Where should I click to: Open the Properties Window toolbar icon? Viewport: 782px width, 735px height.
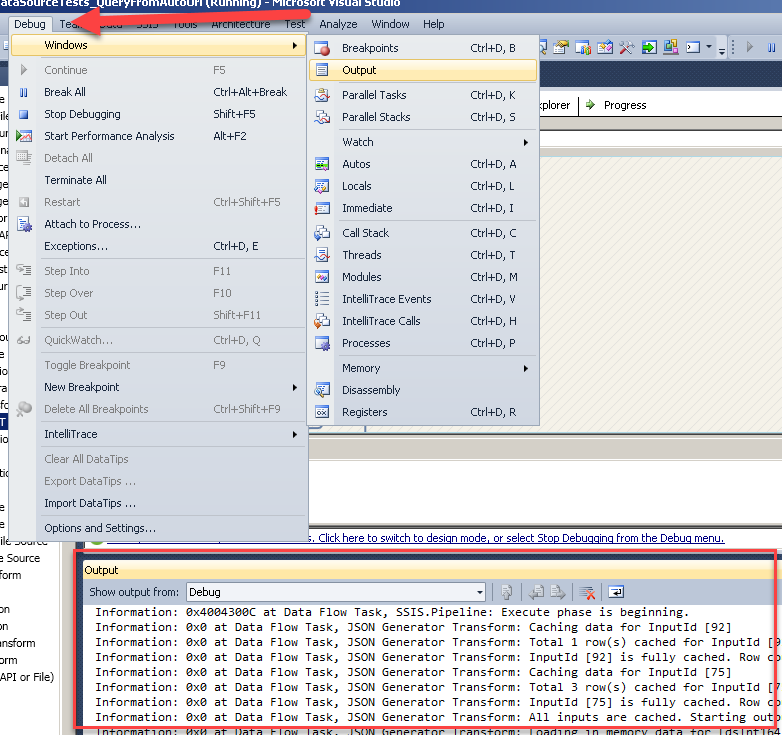point(560,47)
